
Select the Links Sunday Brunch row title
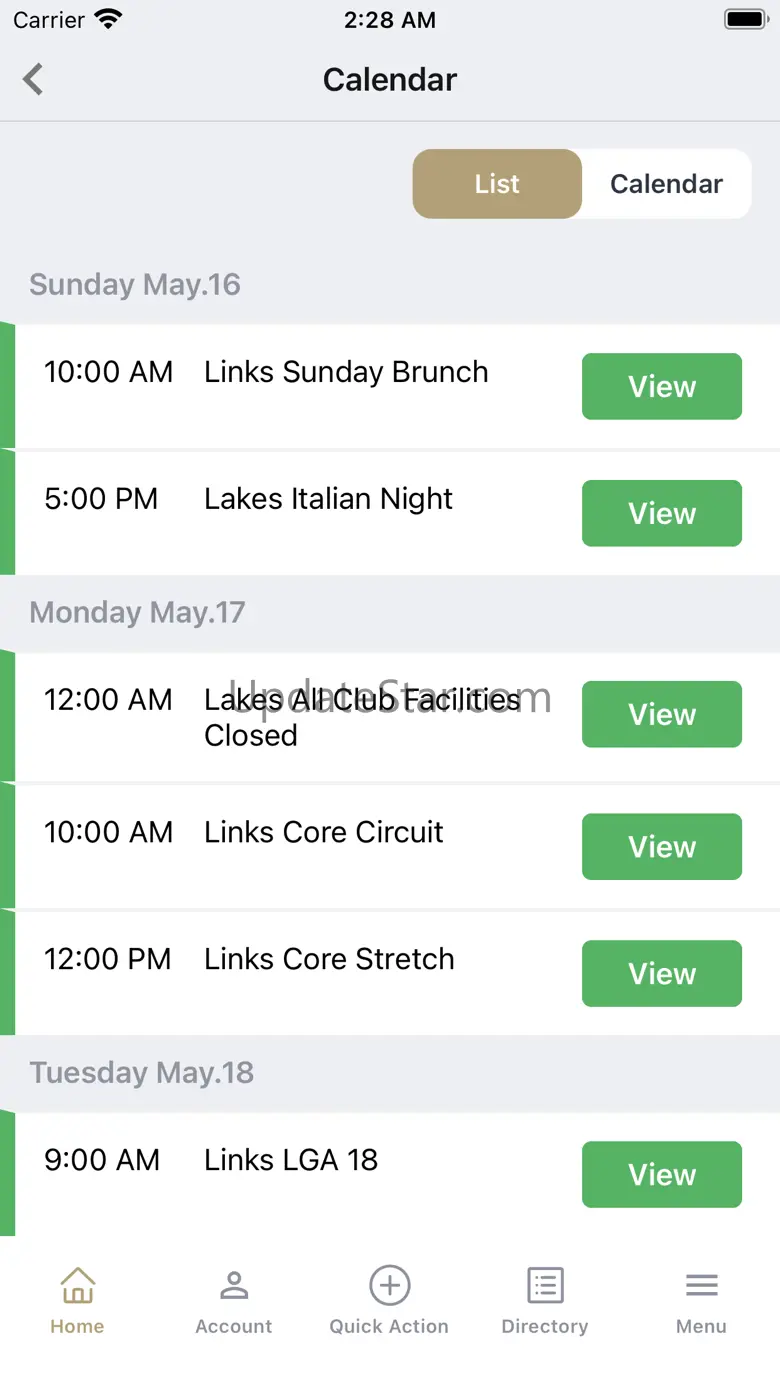click(x=346, y=372)
